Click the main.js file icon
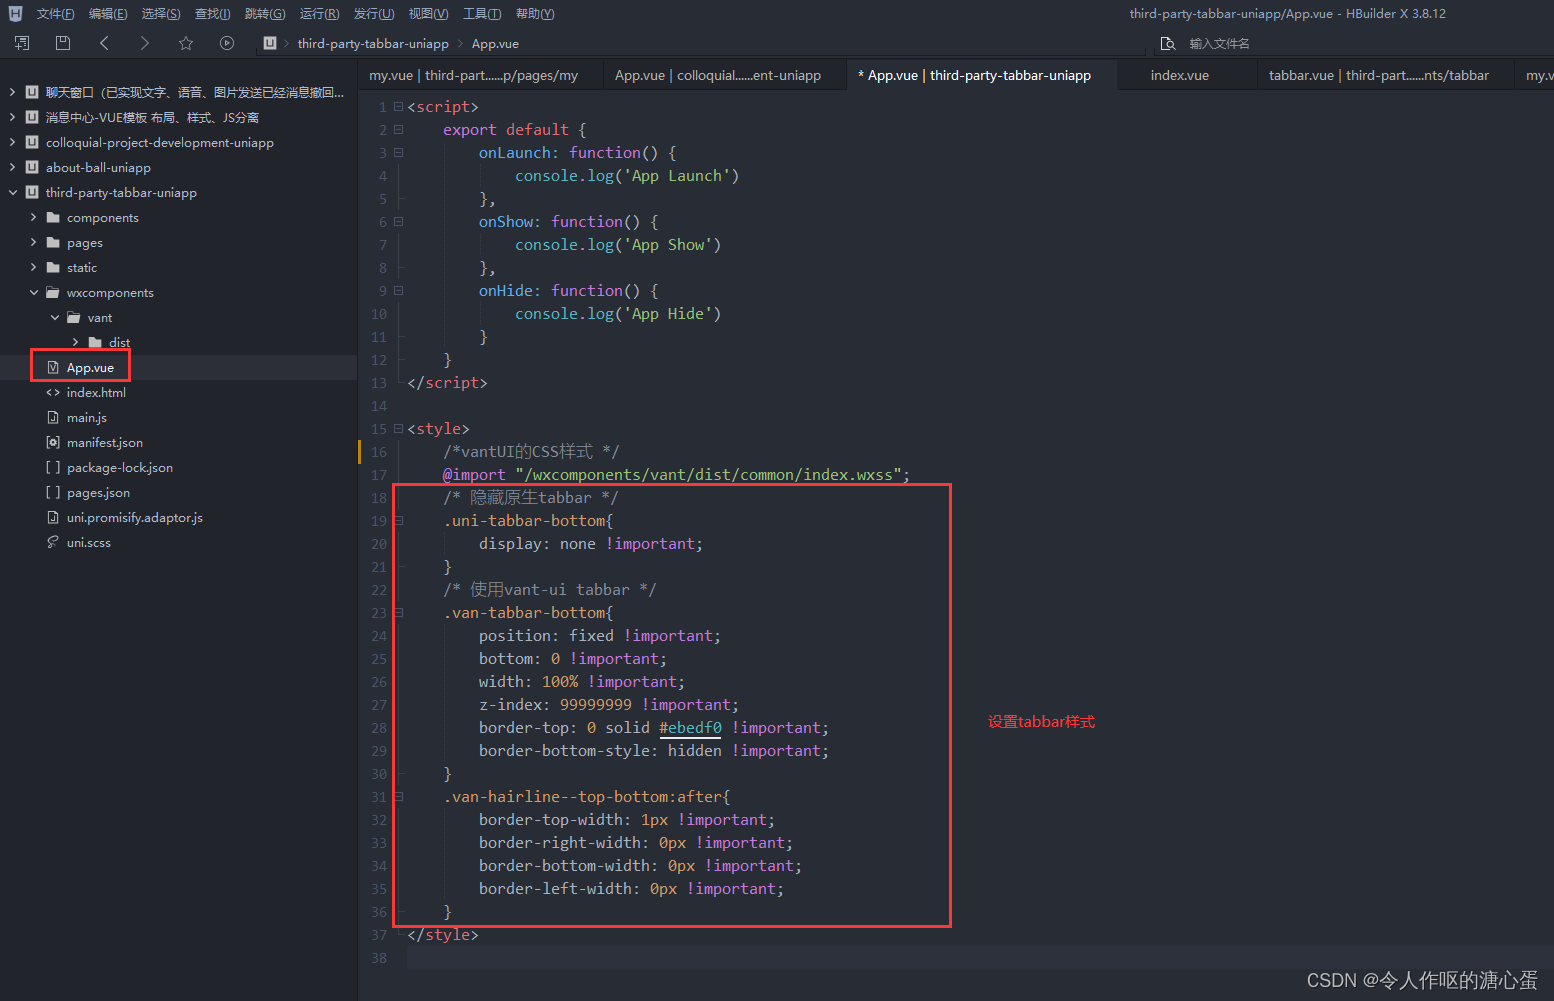The image size is (1554, 1001). click(53, 417)
